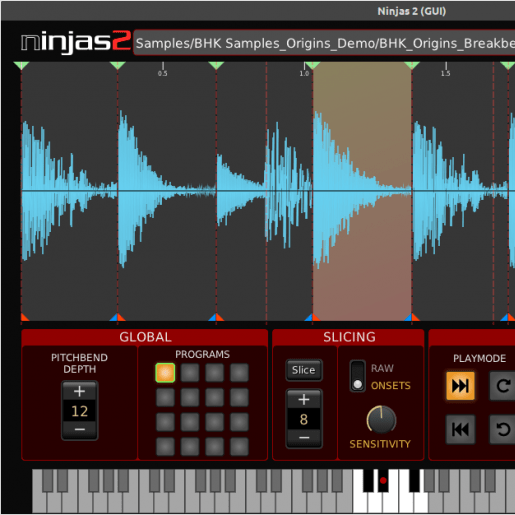Increase number of slices with plus

(x=304, y=399)
